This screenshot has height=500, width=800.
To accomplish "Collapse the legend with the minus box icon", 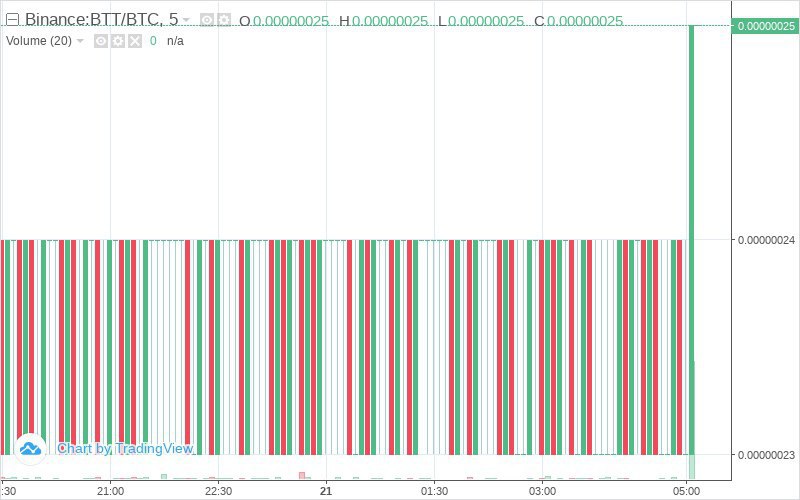I will pyautogui.click(x=12, y=20).
